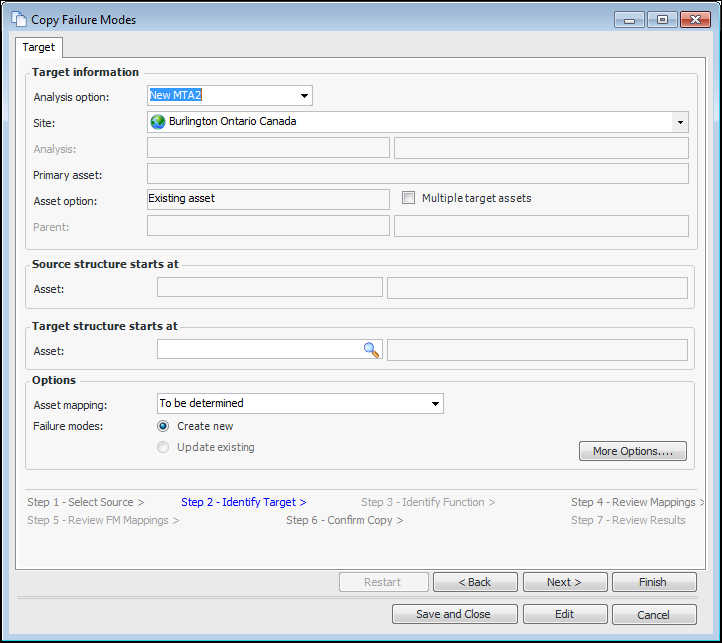Select the Create new radio button
This screenshot has width=722, height=643.
tap(164, 426)
